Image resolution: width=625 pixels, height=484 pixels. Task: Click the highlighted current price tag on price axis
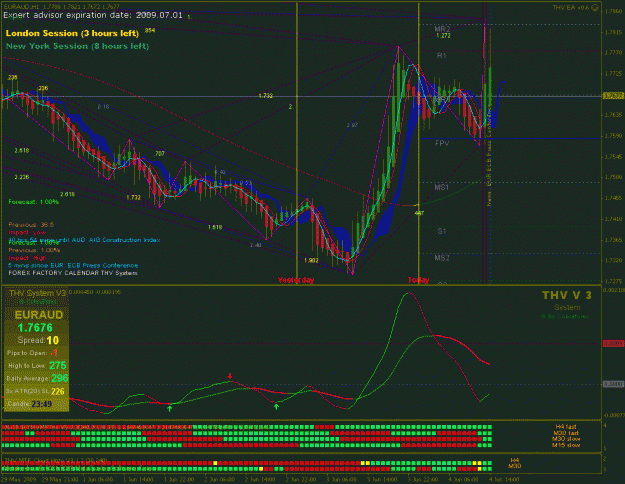pyautogui.click(x=613, y=96)
